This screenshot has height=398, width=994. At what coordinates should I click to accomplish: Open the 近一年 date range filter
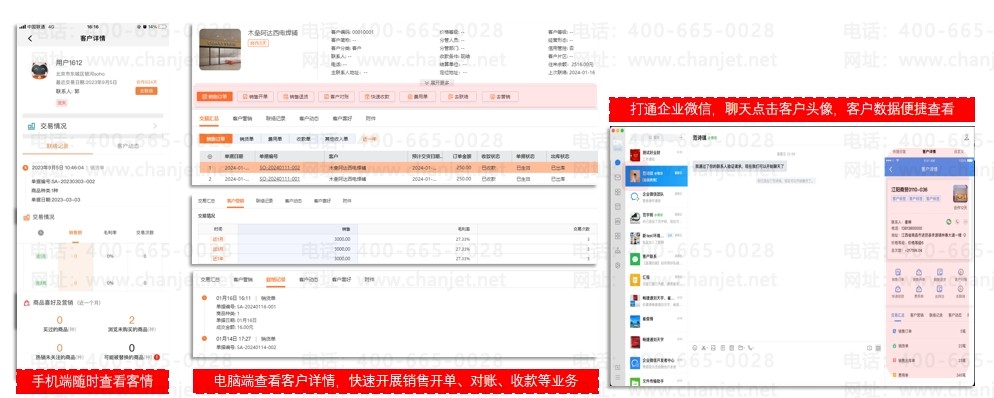(370, 139)
